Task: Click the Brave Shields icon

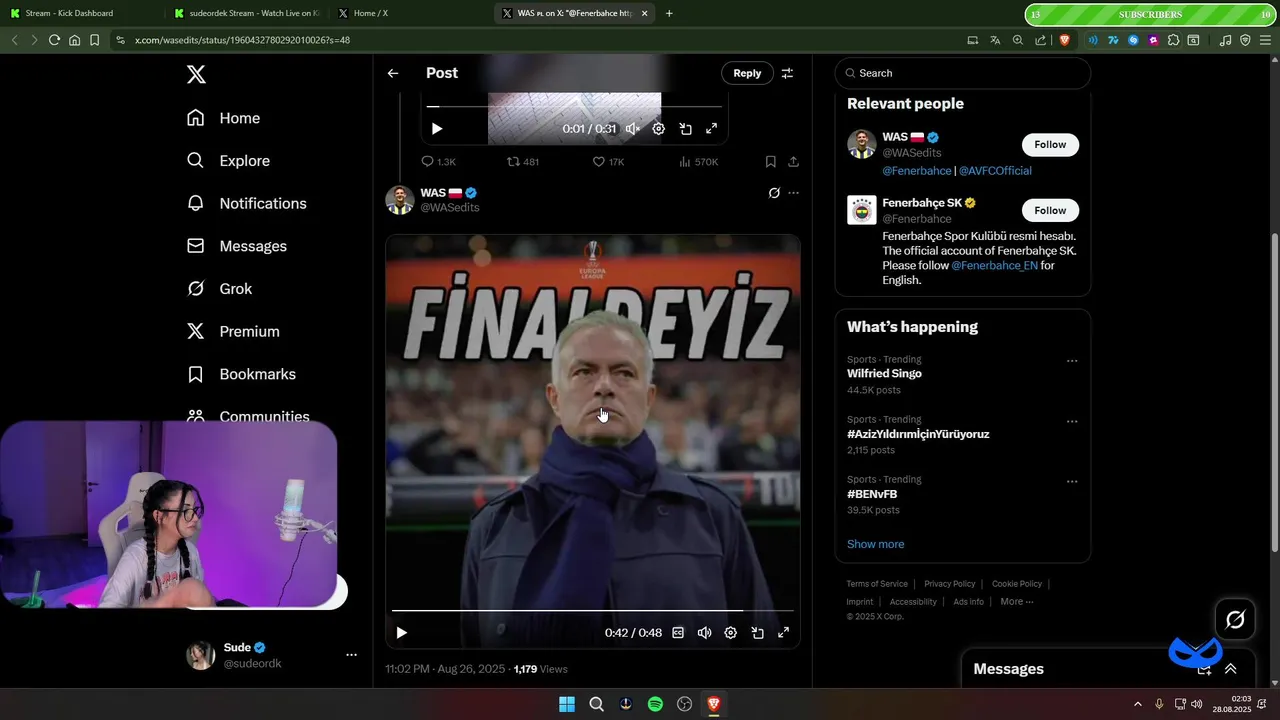Action: tap(1064, 40)
